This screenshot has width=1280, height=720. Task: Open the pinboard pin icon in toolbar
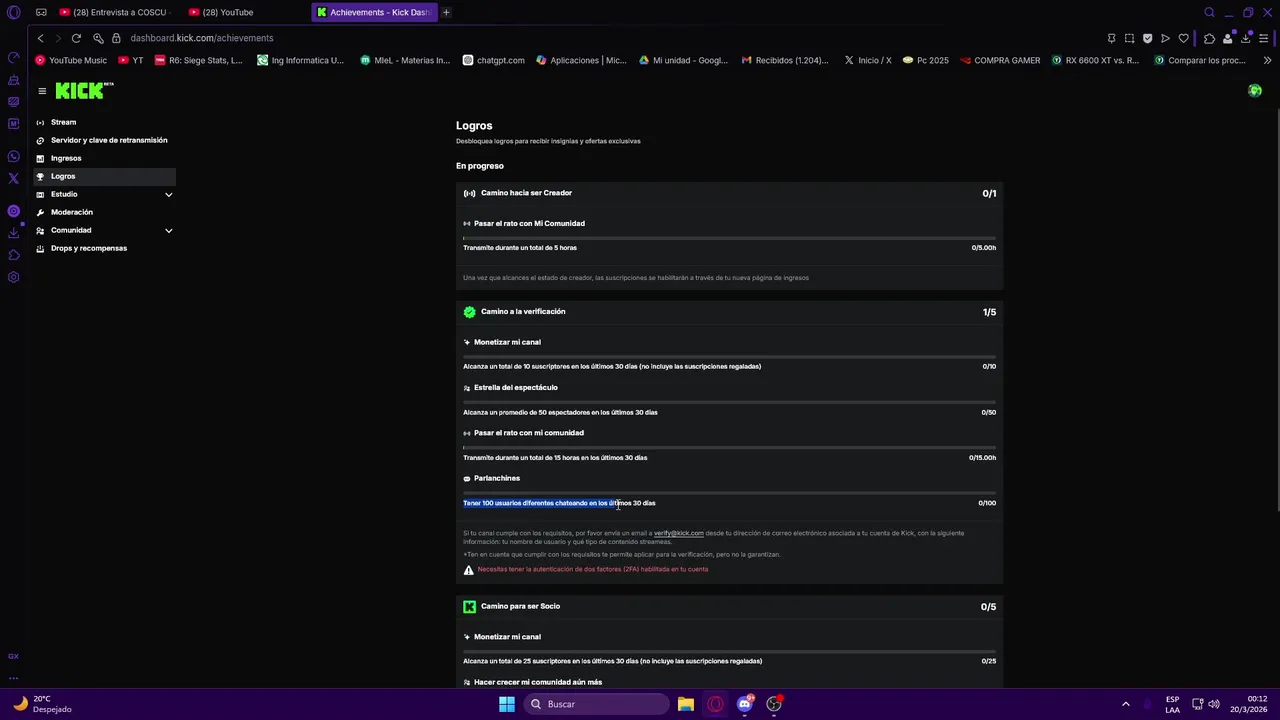(1111, 38)
